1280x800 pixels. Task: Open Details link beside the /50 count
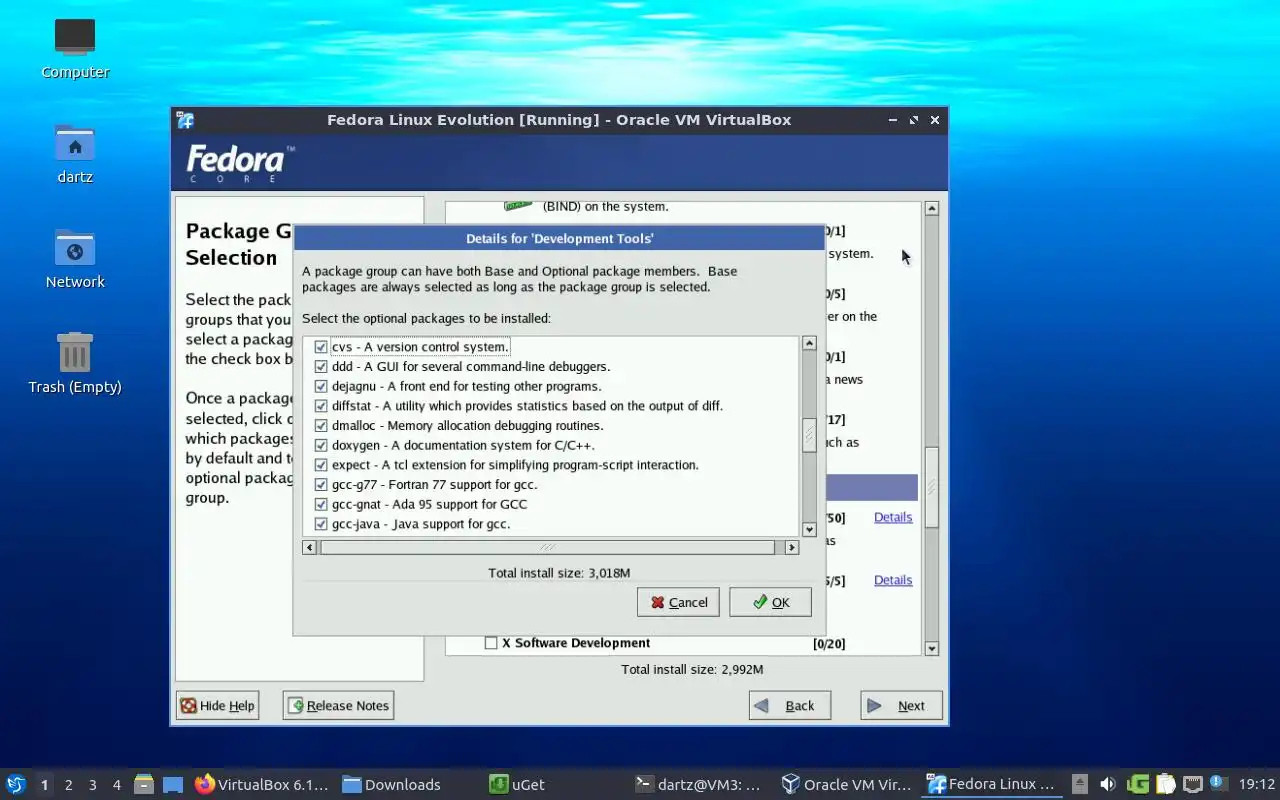pyautogui.click(x=893, y=517)
